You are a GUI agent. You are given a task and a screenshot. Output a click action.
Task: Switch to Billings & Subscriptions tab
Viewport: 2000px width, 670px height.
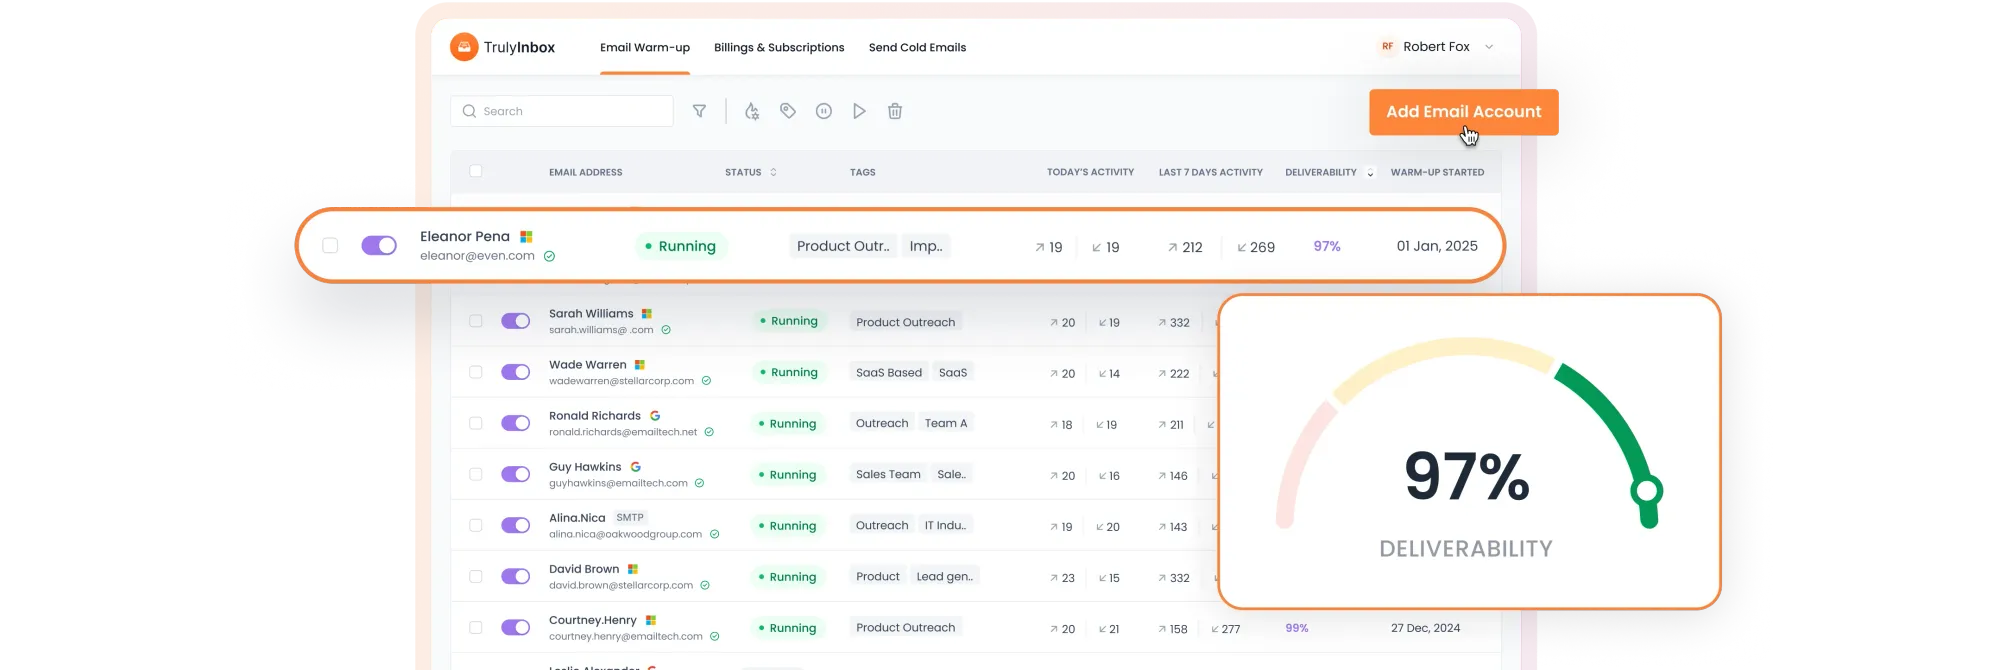[x=779, y=47]
